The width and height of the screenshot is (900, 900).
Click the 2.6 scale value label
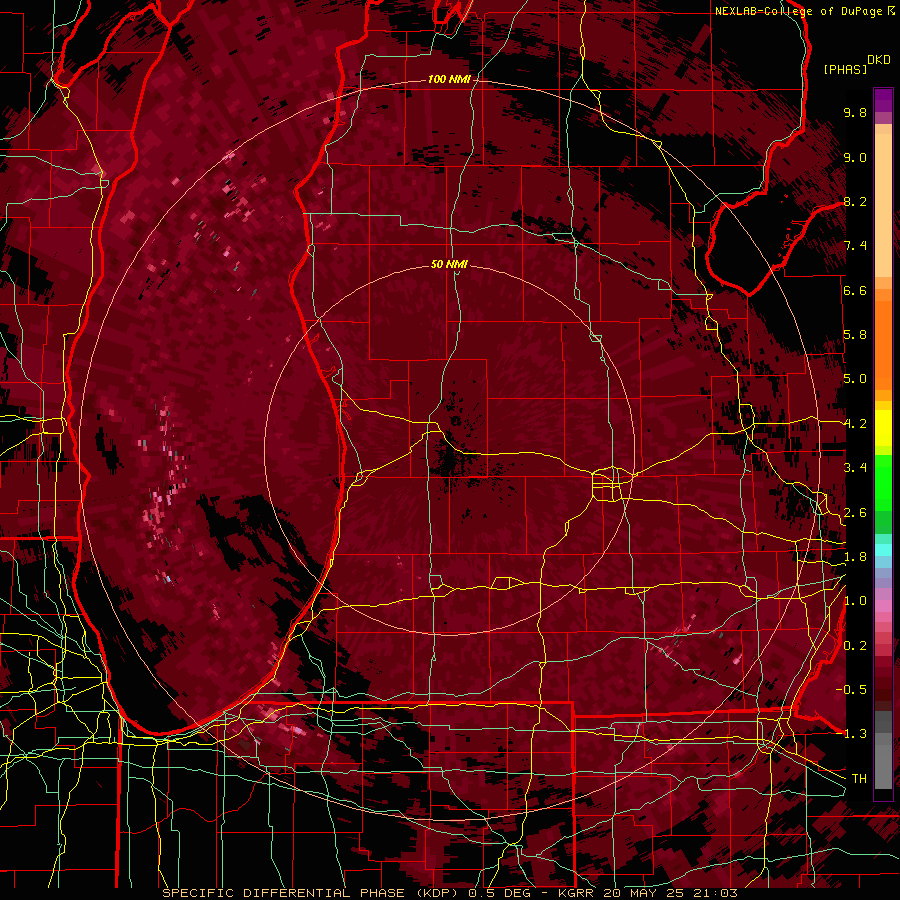(x=855, y=513)
